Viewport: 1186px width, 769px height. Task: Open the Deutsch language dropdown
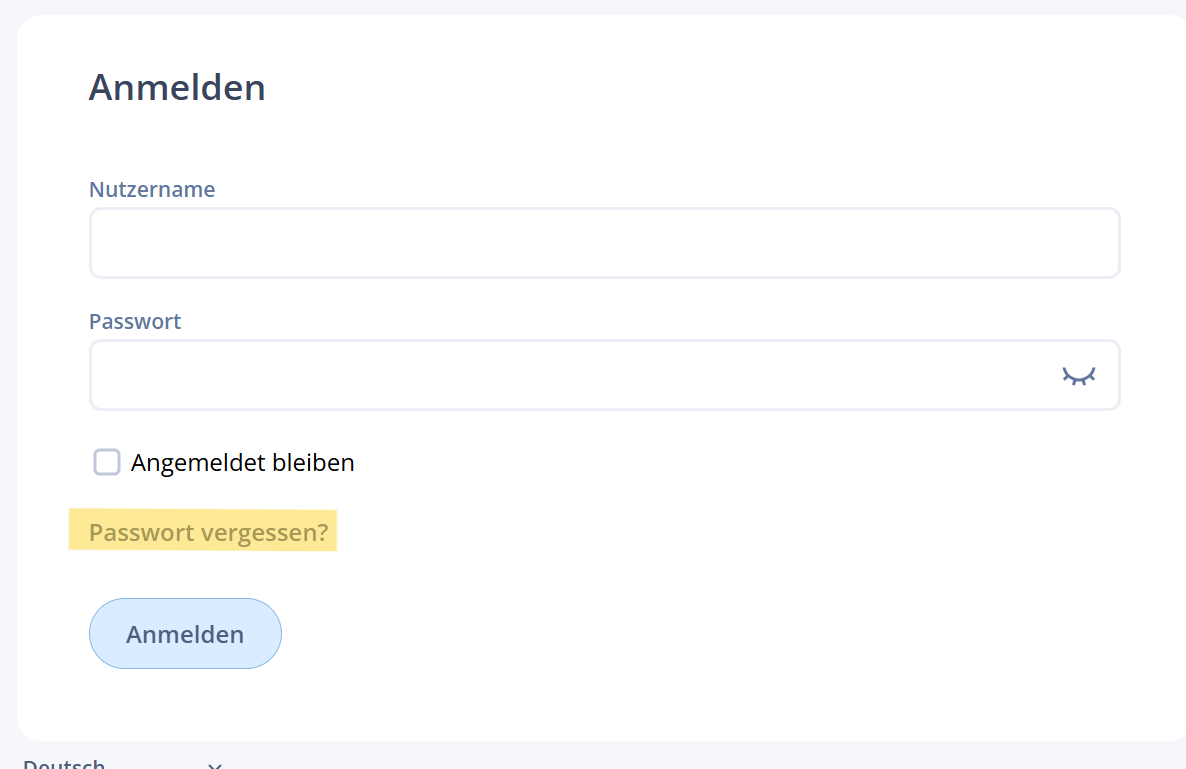[x=123, y=764]
